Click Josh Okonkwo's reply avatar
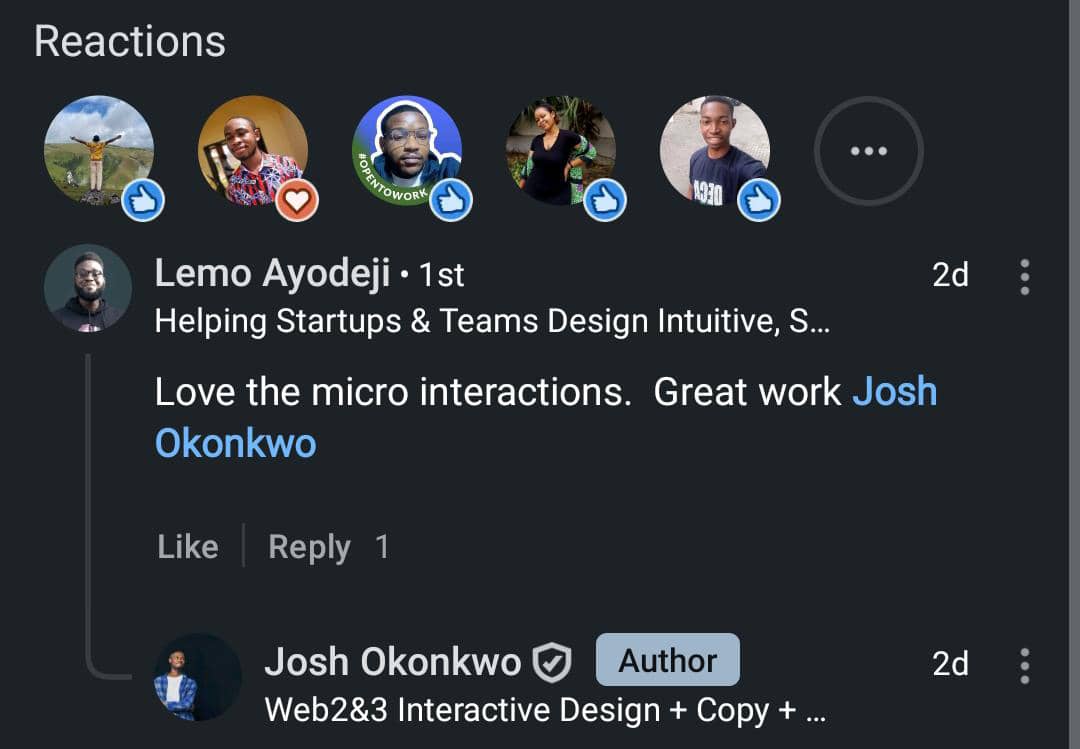1080x749 pixels. point(198,677)
